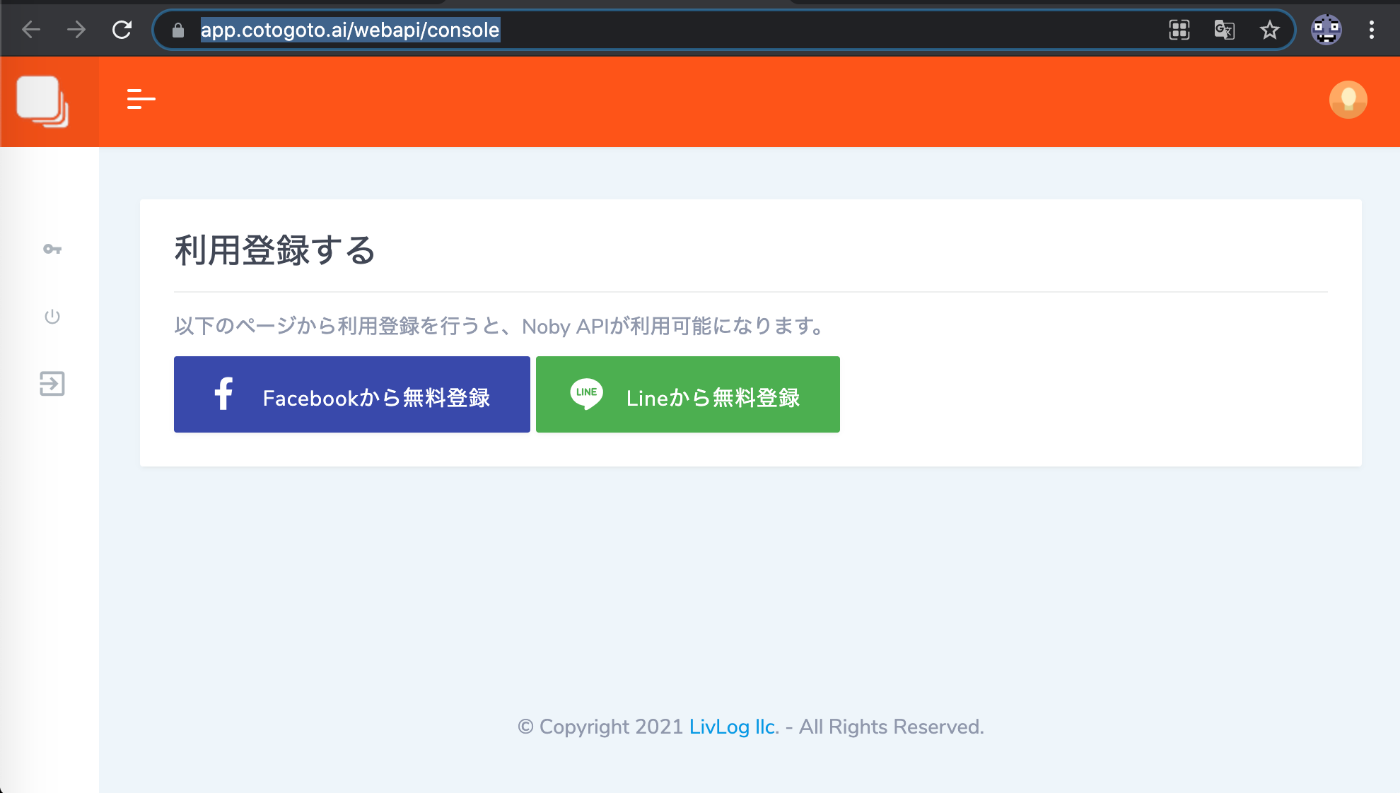1400x793 pixels.
Task: Click the stacked-squares app logo
Action: point(43,102)
